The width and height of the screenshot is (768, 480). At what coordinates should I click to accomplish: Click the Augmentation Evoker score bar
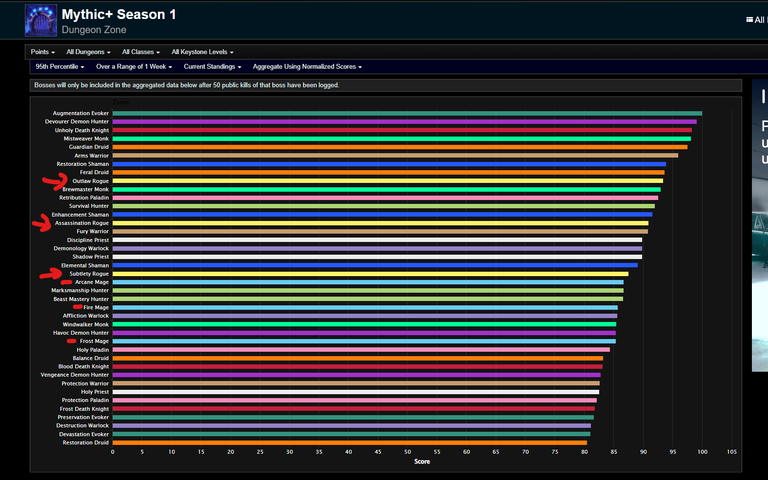[x=407, y=113]
